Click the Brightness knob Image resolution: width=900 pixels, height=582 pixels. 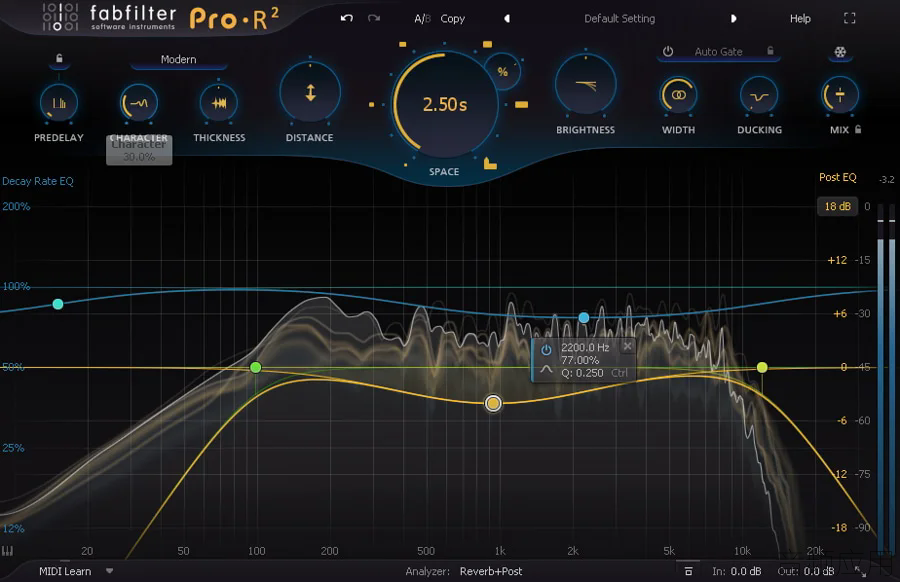(x=585, y=86)
